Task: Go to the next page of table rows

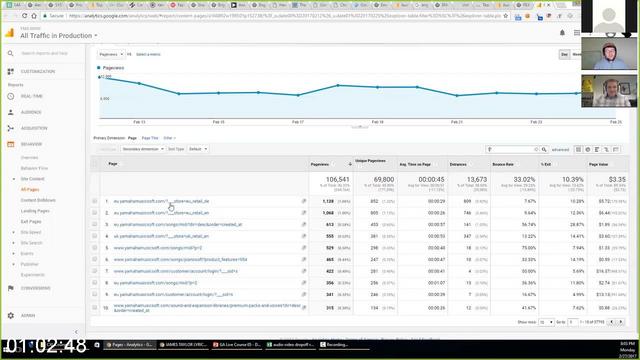Action: [x=621, y=322]
